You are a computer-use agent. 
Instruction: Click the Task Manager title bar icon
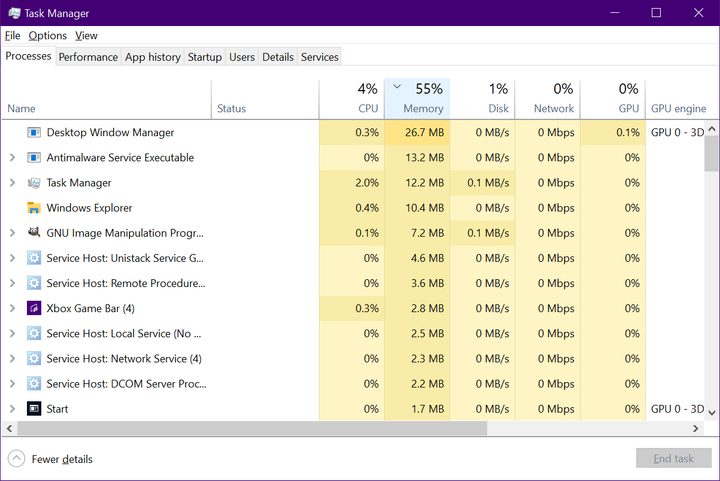(14, 13)
